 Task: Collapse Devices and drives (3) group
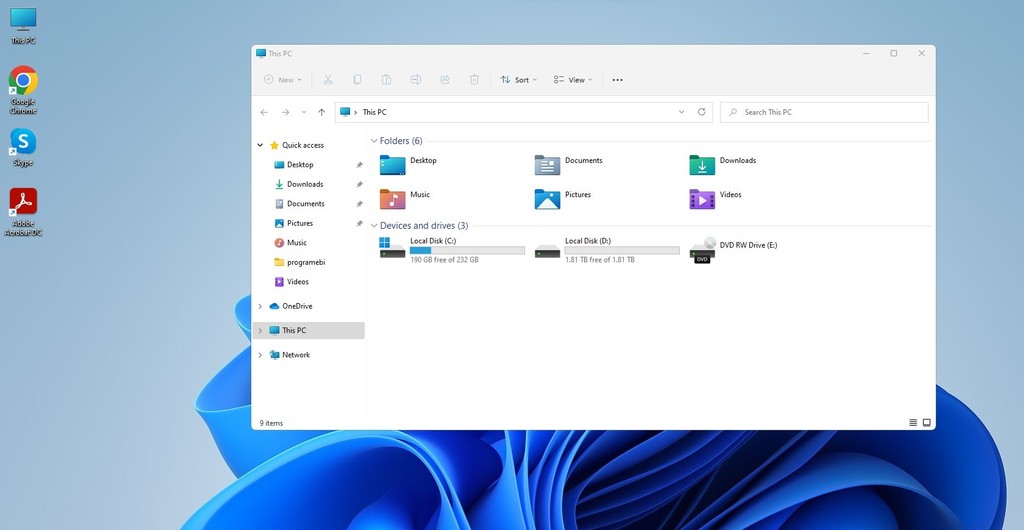tap(374, 226)
